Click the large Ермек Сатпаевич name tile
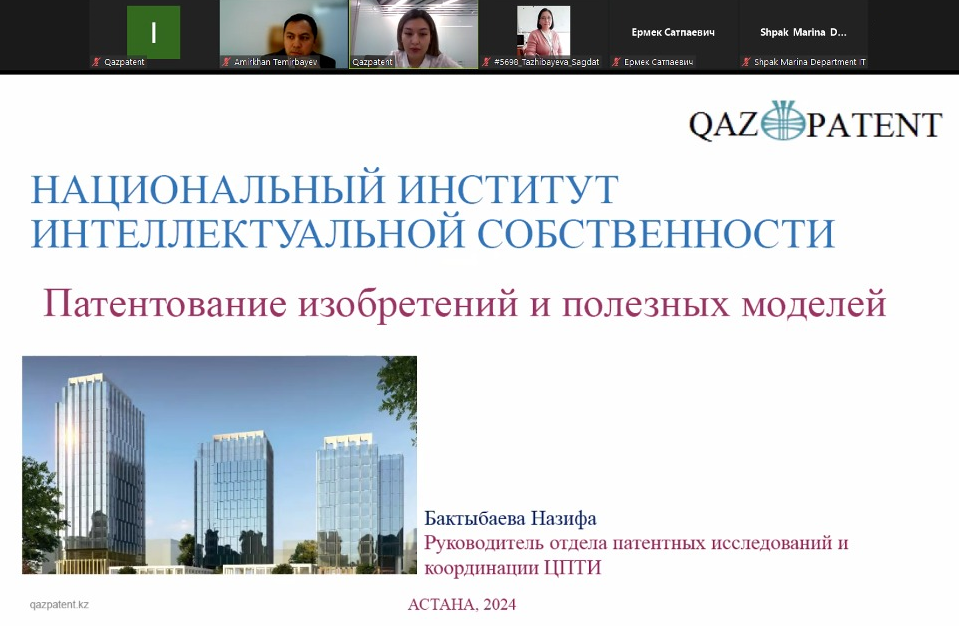959x626 pixels. click(673, 32)
